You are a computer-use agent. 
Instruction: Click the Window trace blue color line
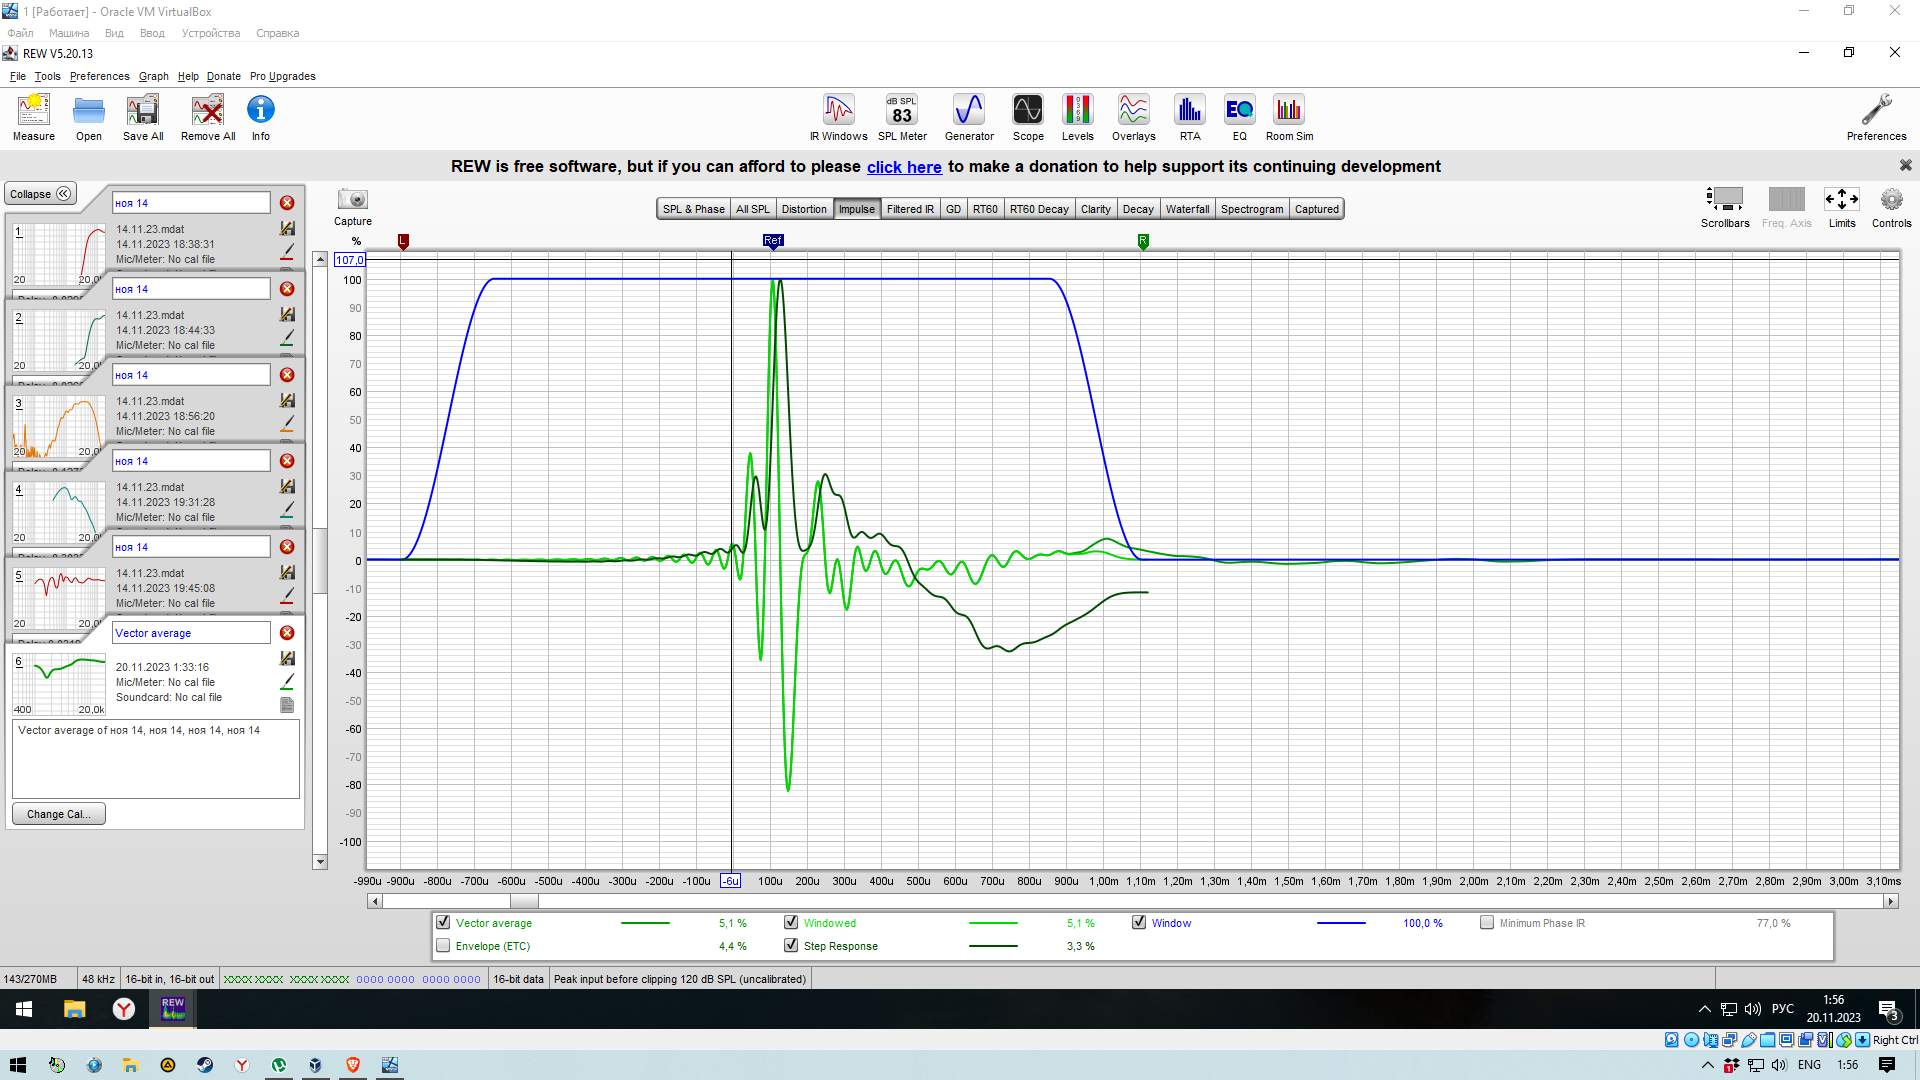point(1340,923)
